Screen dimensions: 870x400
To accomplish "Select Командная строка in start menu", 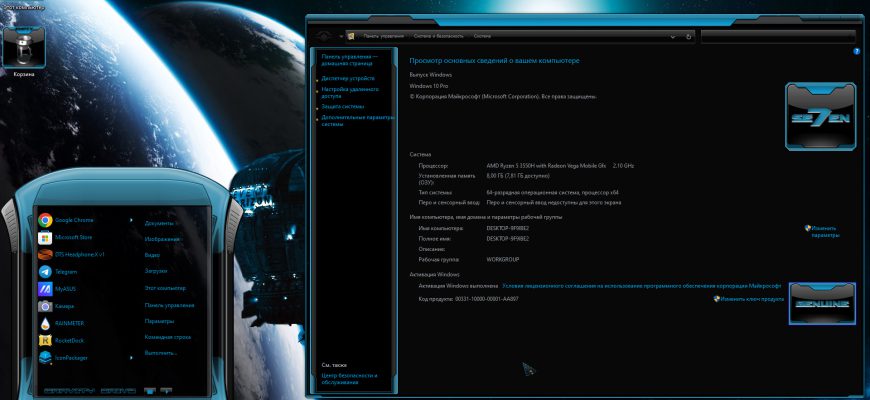I will (168, 337).
